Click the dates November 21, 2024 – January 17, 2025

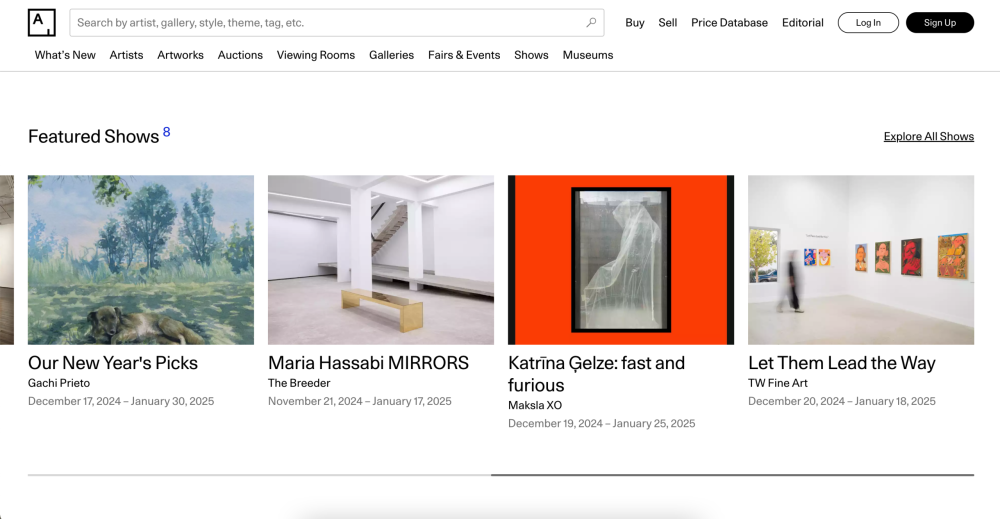click(x=360, y=401)
